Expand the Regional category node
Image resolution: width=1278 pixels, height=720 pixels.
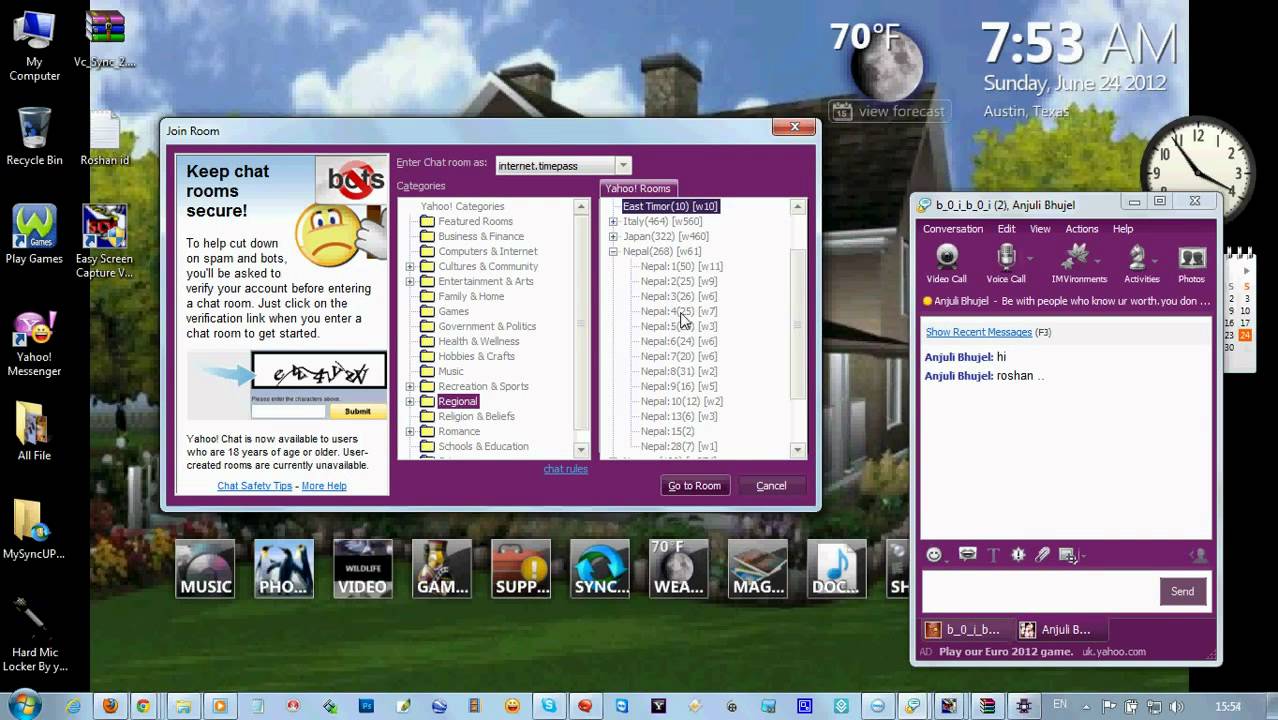coord(410,401)
